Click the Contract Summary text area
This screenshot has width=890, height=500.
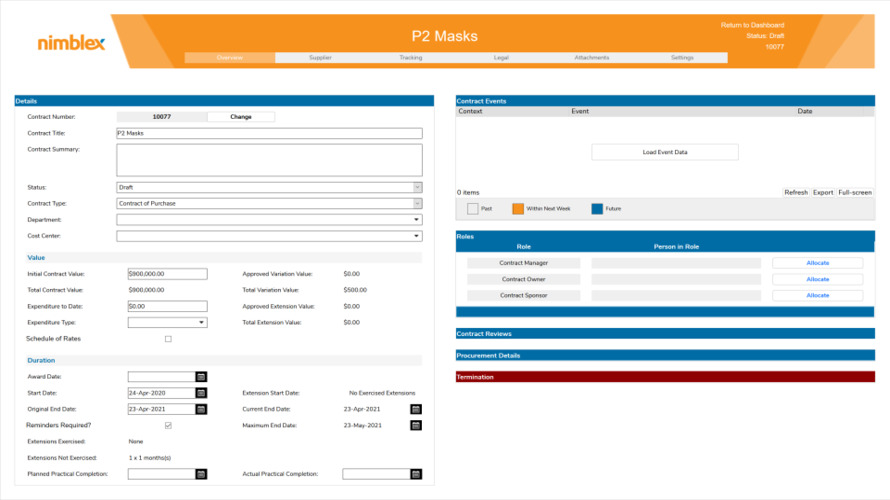click(x=269, y=160)
